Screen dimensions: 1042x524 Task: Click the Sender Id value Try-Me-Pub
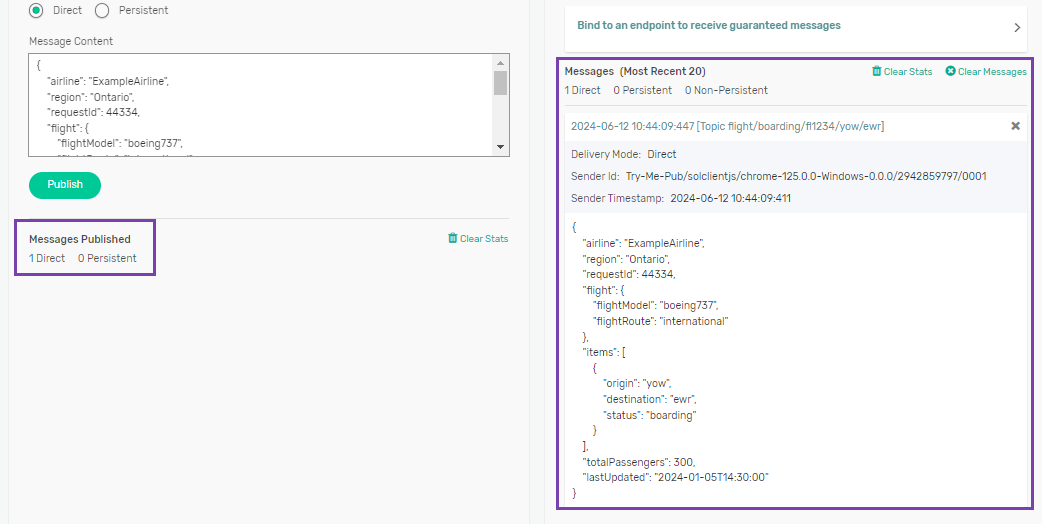[806, 176]
